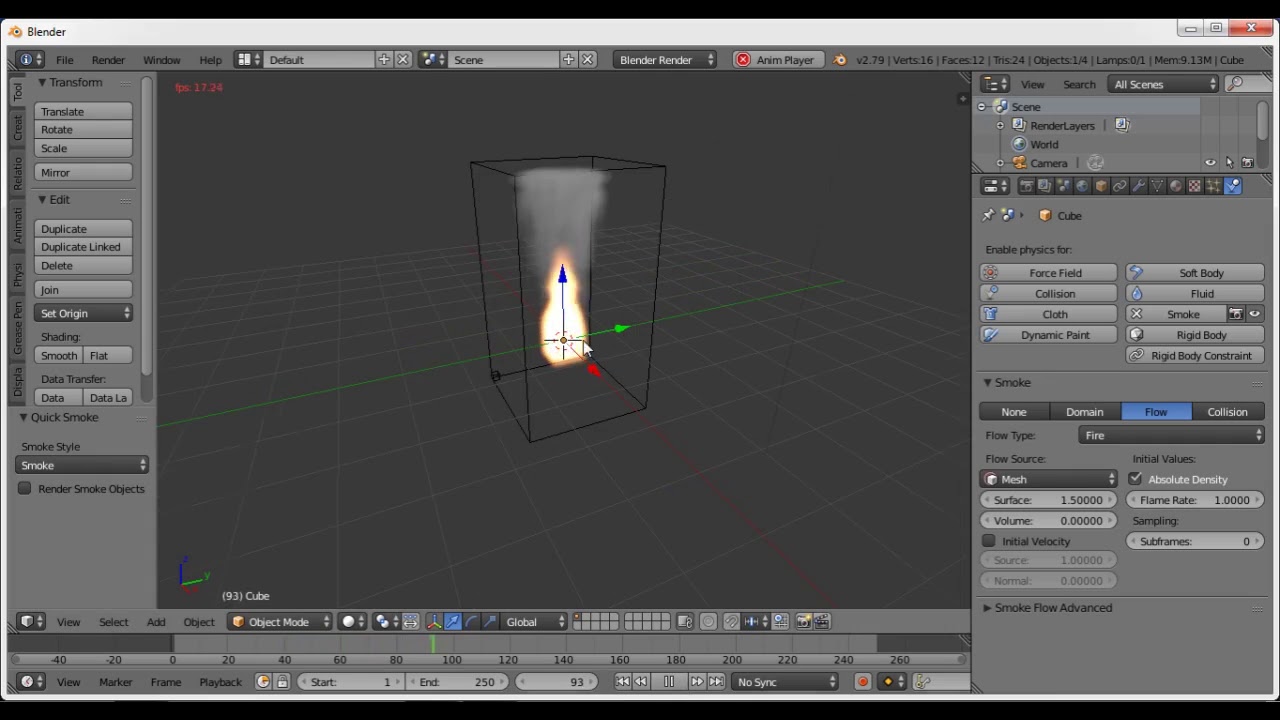Toggle Camera renderability icon in outliner
The image size is (1280, 720).
click(x=1247, y=163)
